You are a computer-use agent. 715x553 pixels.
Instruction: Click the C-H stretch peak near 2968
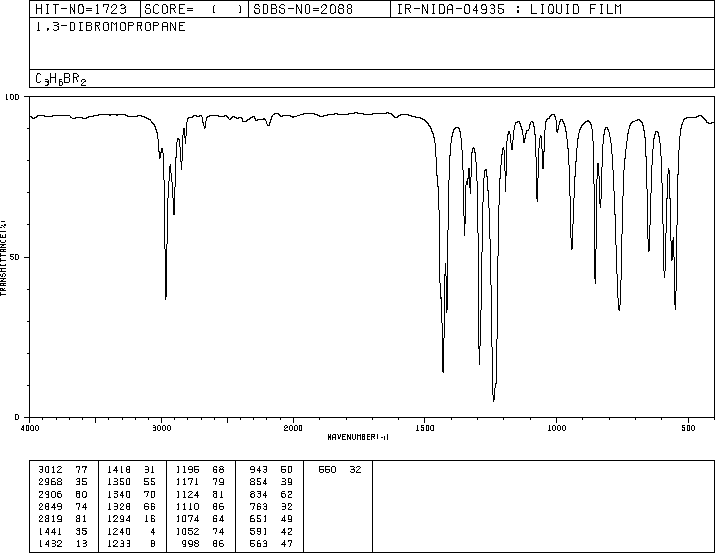coord(166,298)
